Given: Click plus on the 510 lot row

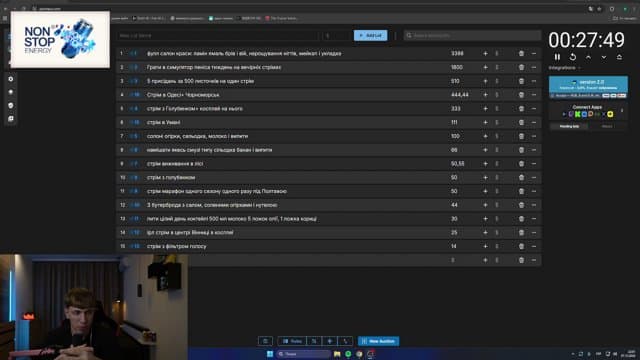Looking at the screenshot, I should point(485,81).
